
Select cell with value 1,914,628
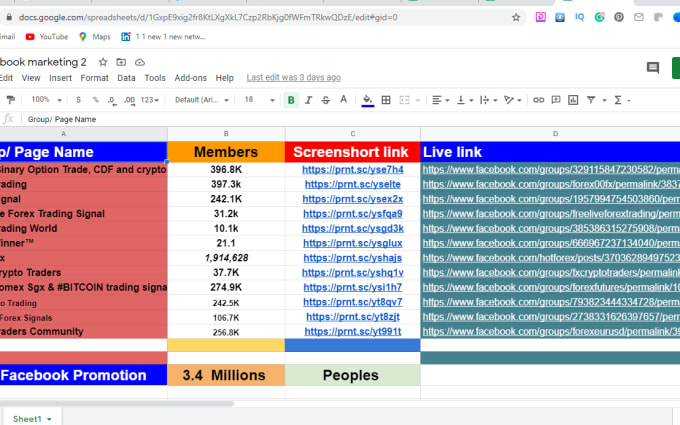(226, 258)
